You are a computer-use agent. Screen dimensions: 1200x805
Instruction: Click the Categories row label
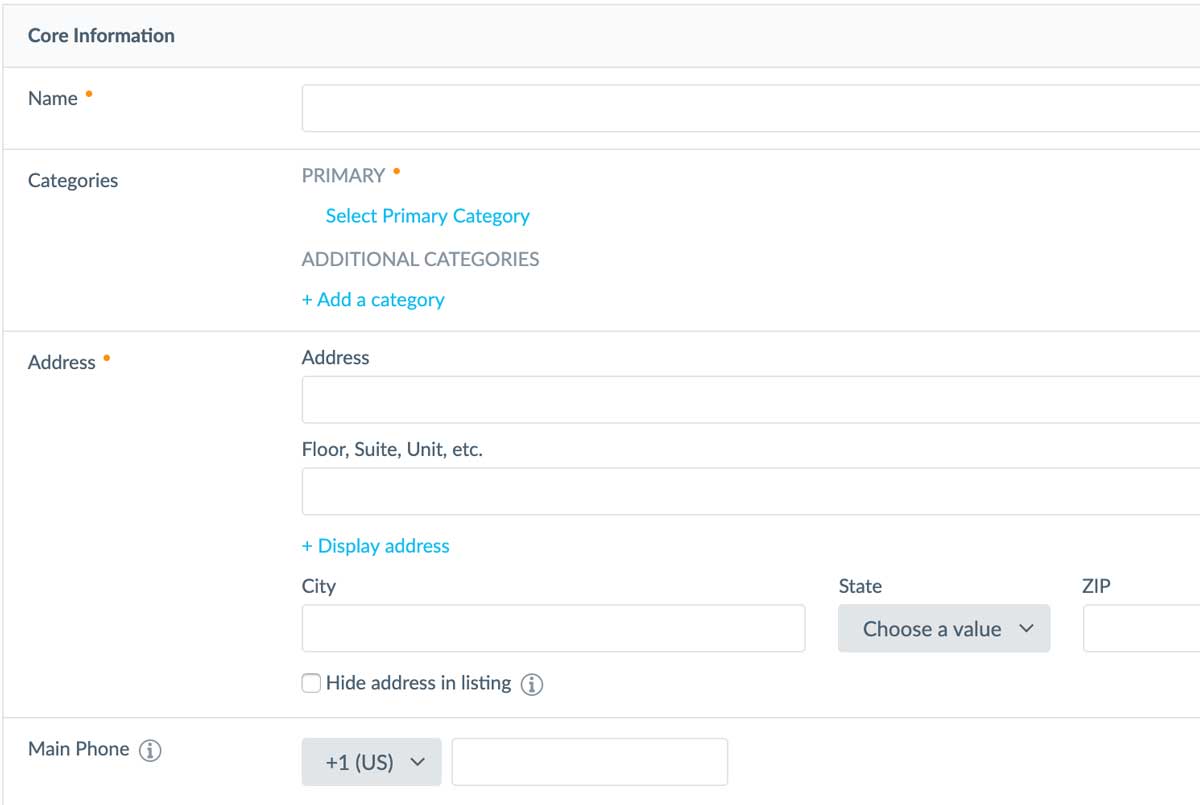coord(73,181)
